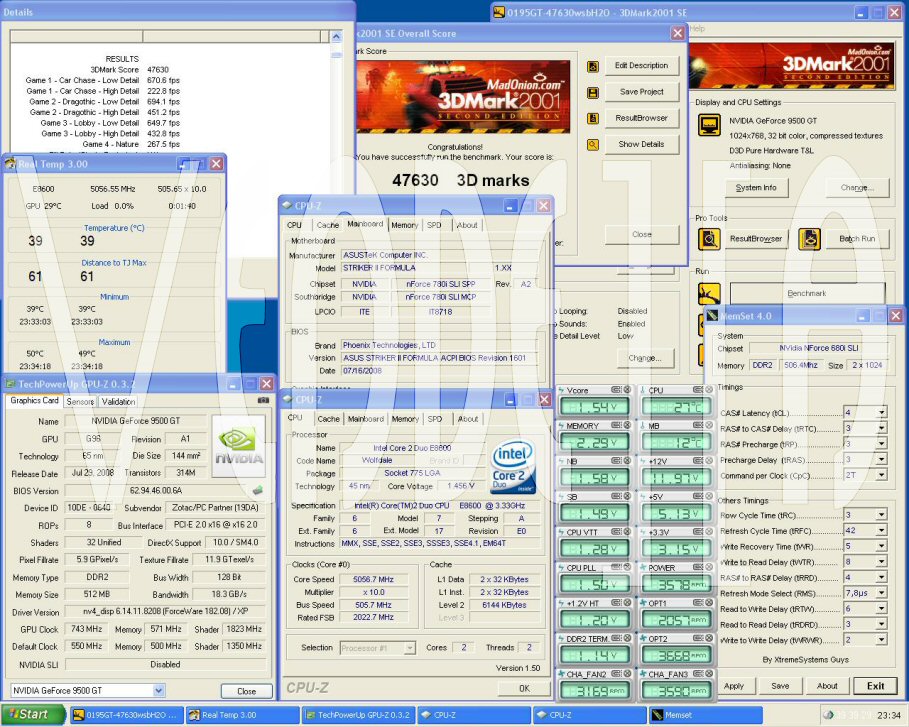
Task: Close the CHA_FAN3 gauge with its X icon
Action: 708,674
